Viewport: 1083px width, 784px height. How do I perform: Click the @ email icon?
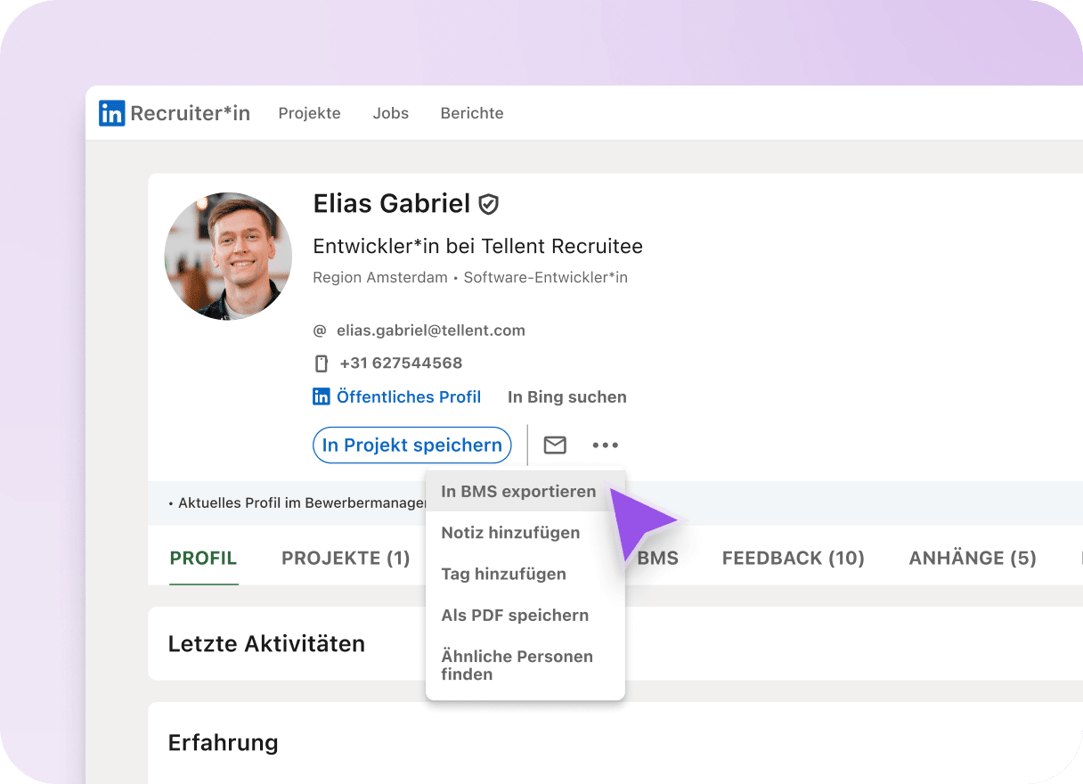320,331
